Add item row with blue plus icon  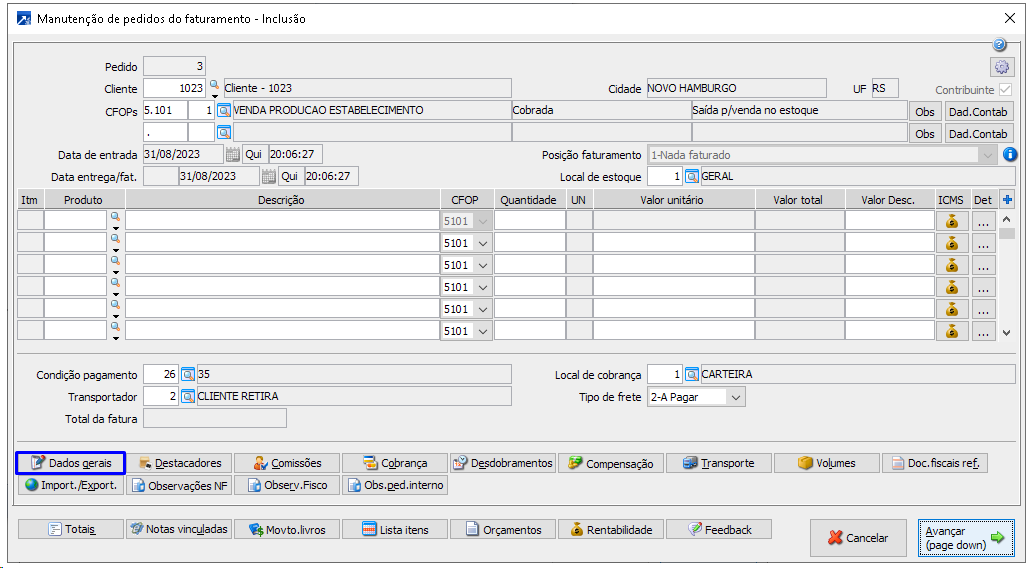tap(1007, 200)
